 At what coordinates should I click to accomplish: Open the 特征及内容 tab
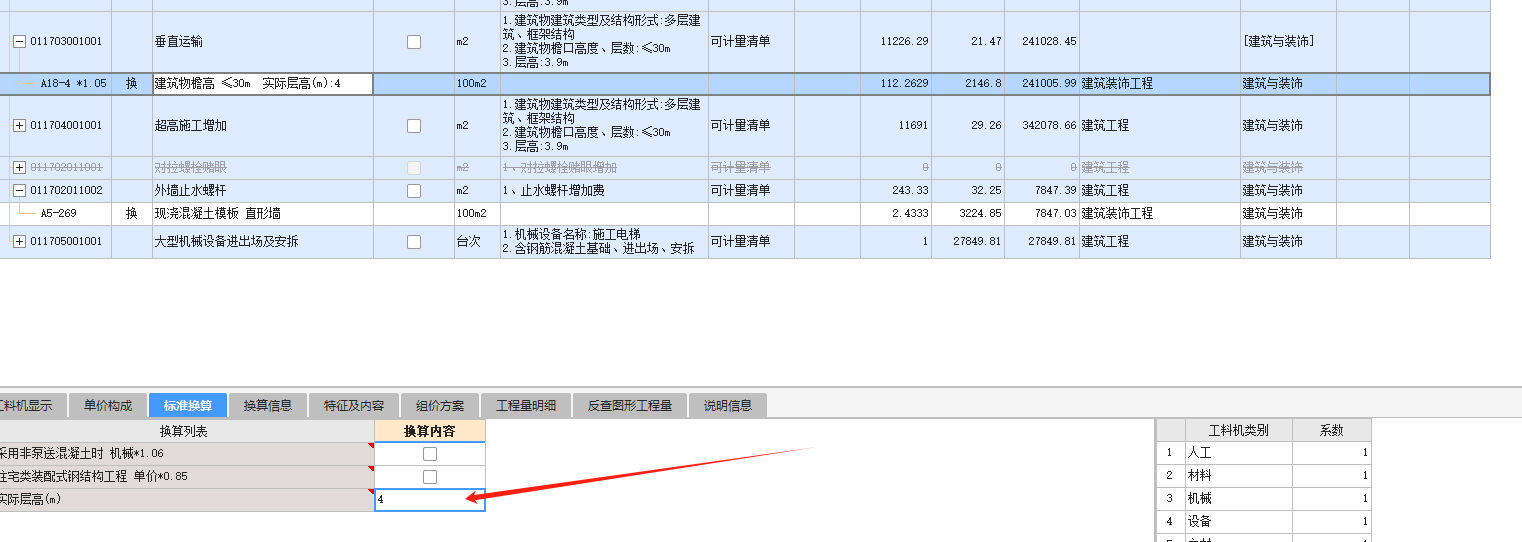point(354,405)
